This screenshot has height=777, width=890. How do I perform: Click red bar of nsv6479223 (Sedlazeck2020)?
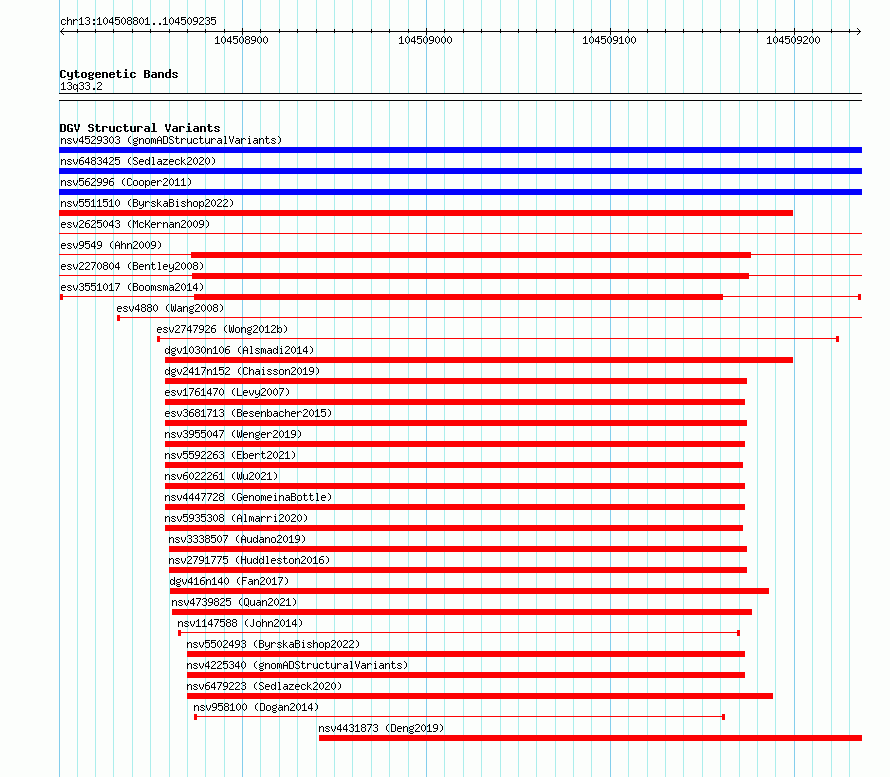[480, 696]
